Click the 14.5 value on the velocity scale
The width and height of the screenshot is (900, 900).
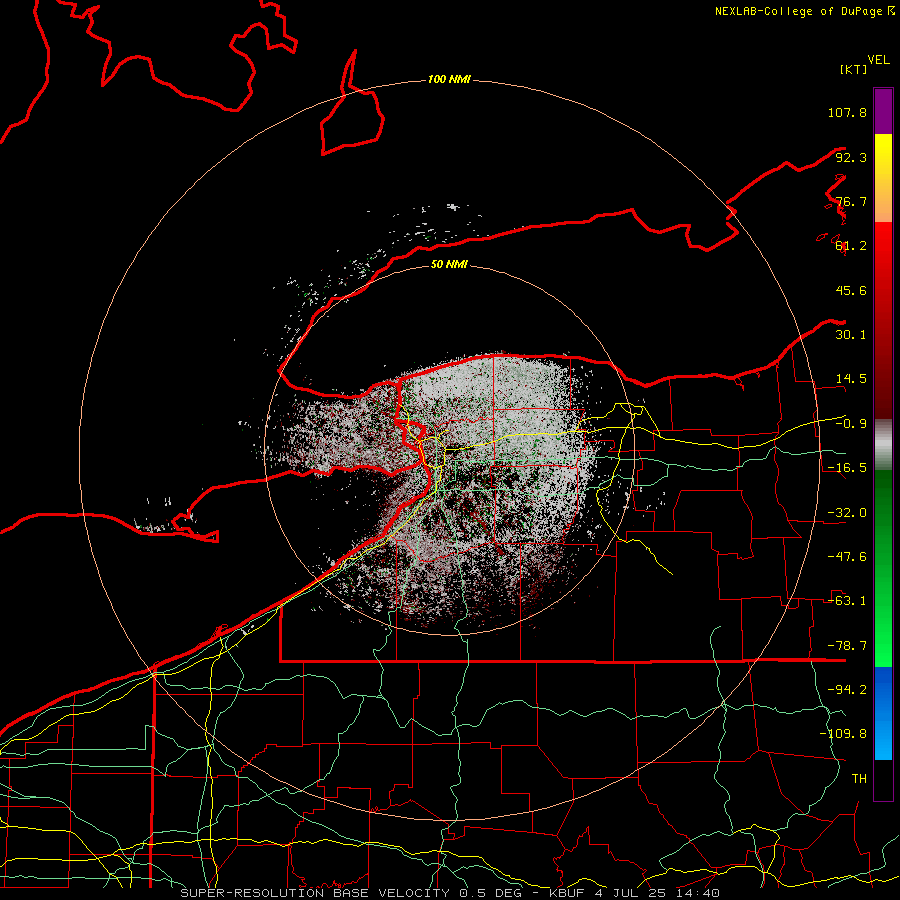(851, 379)
